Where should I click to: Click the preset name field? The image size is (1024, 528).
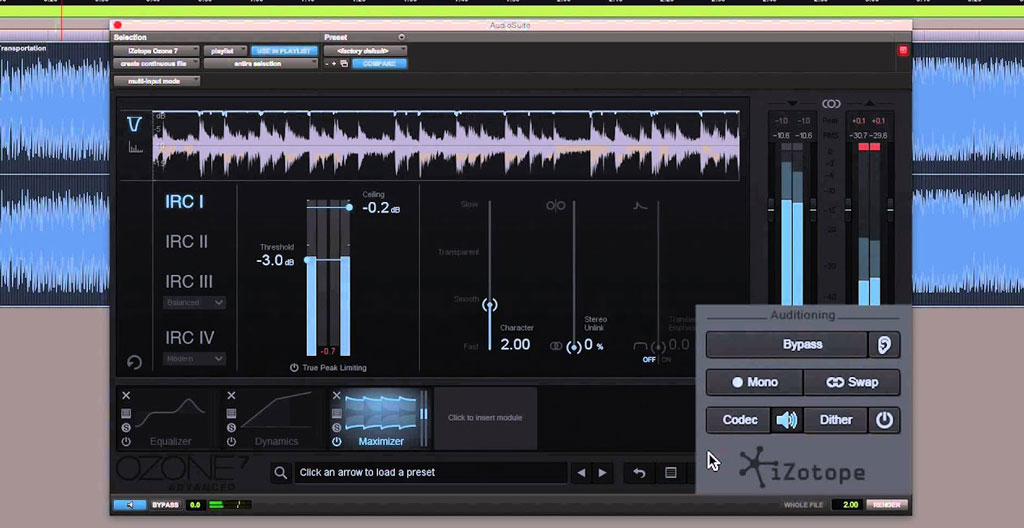[x=430, y=472]
